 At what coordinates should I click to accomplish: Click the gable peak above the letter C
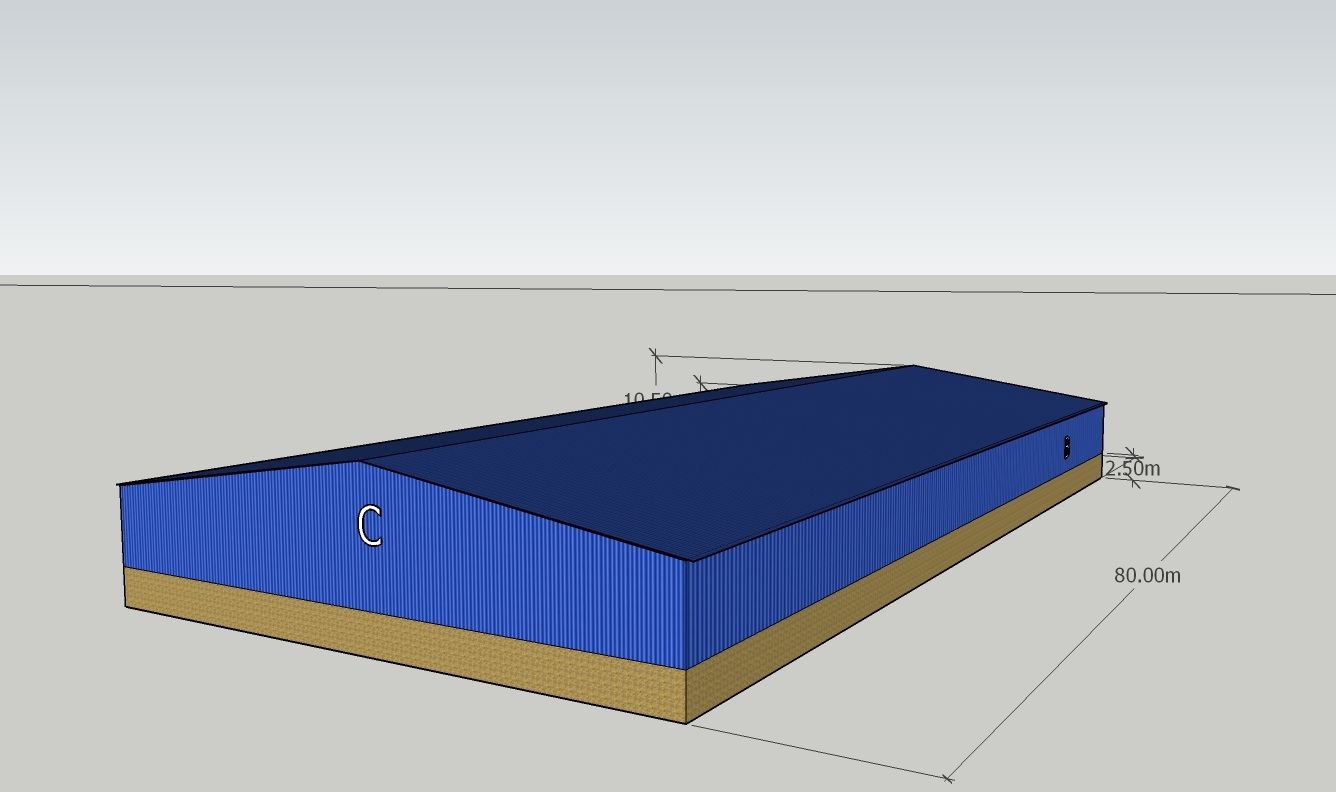coord(360,462)
